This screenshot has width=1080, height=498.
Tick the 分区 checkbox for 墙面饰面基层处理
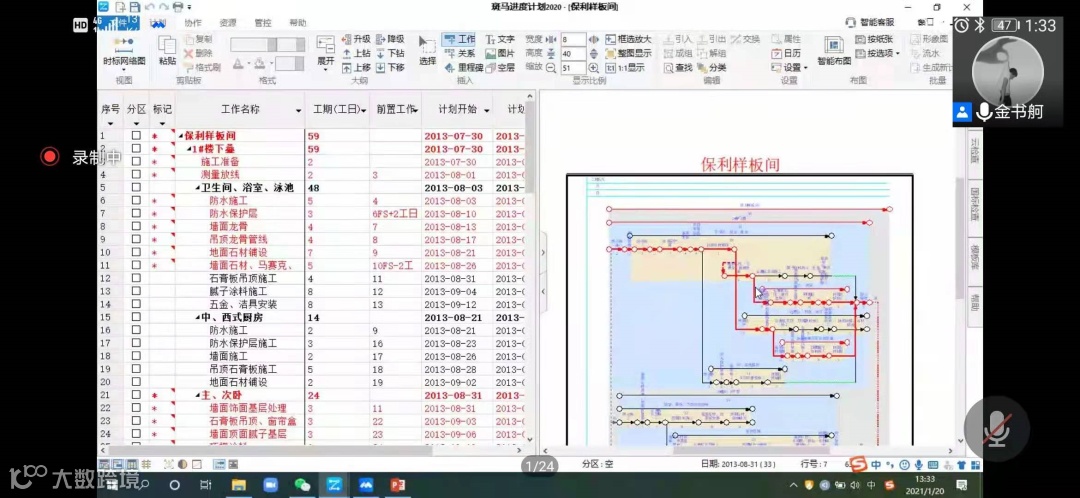click(x=136, y=408)
